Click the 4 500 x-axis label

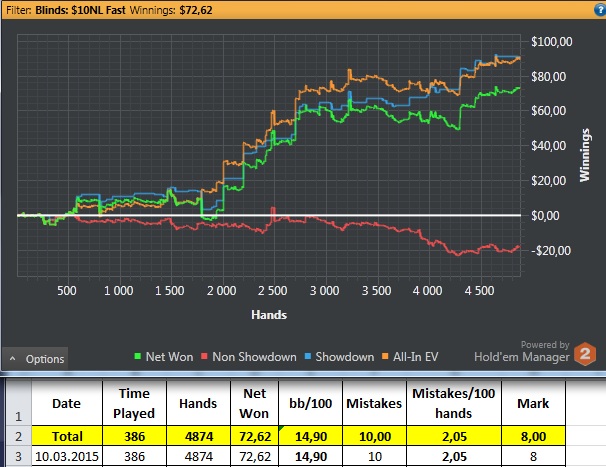coord(479,291)
